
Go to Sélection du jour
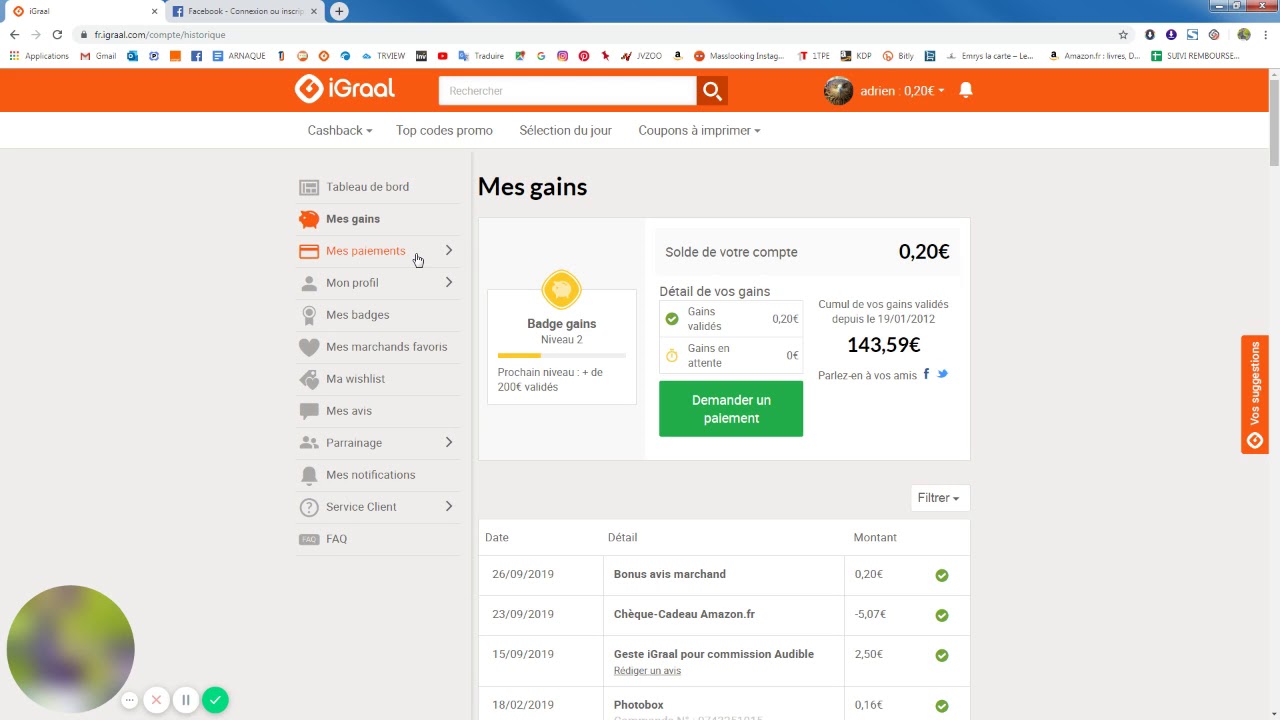565,130
